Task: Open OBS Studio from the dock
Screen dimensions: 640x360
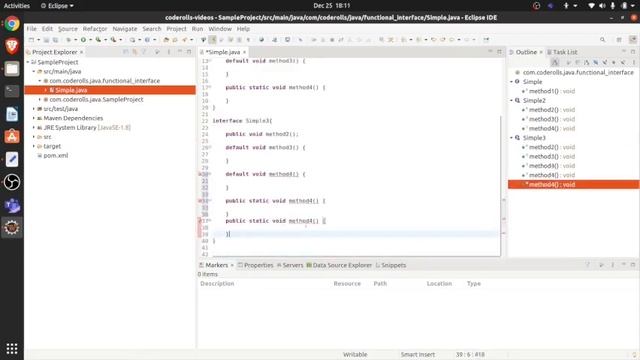Action: click(x=12, y=182)
